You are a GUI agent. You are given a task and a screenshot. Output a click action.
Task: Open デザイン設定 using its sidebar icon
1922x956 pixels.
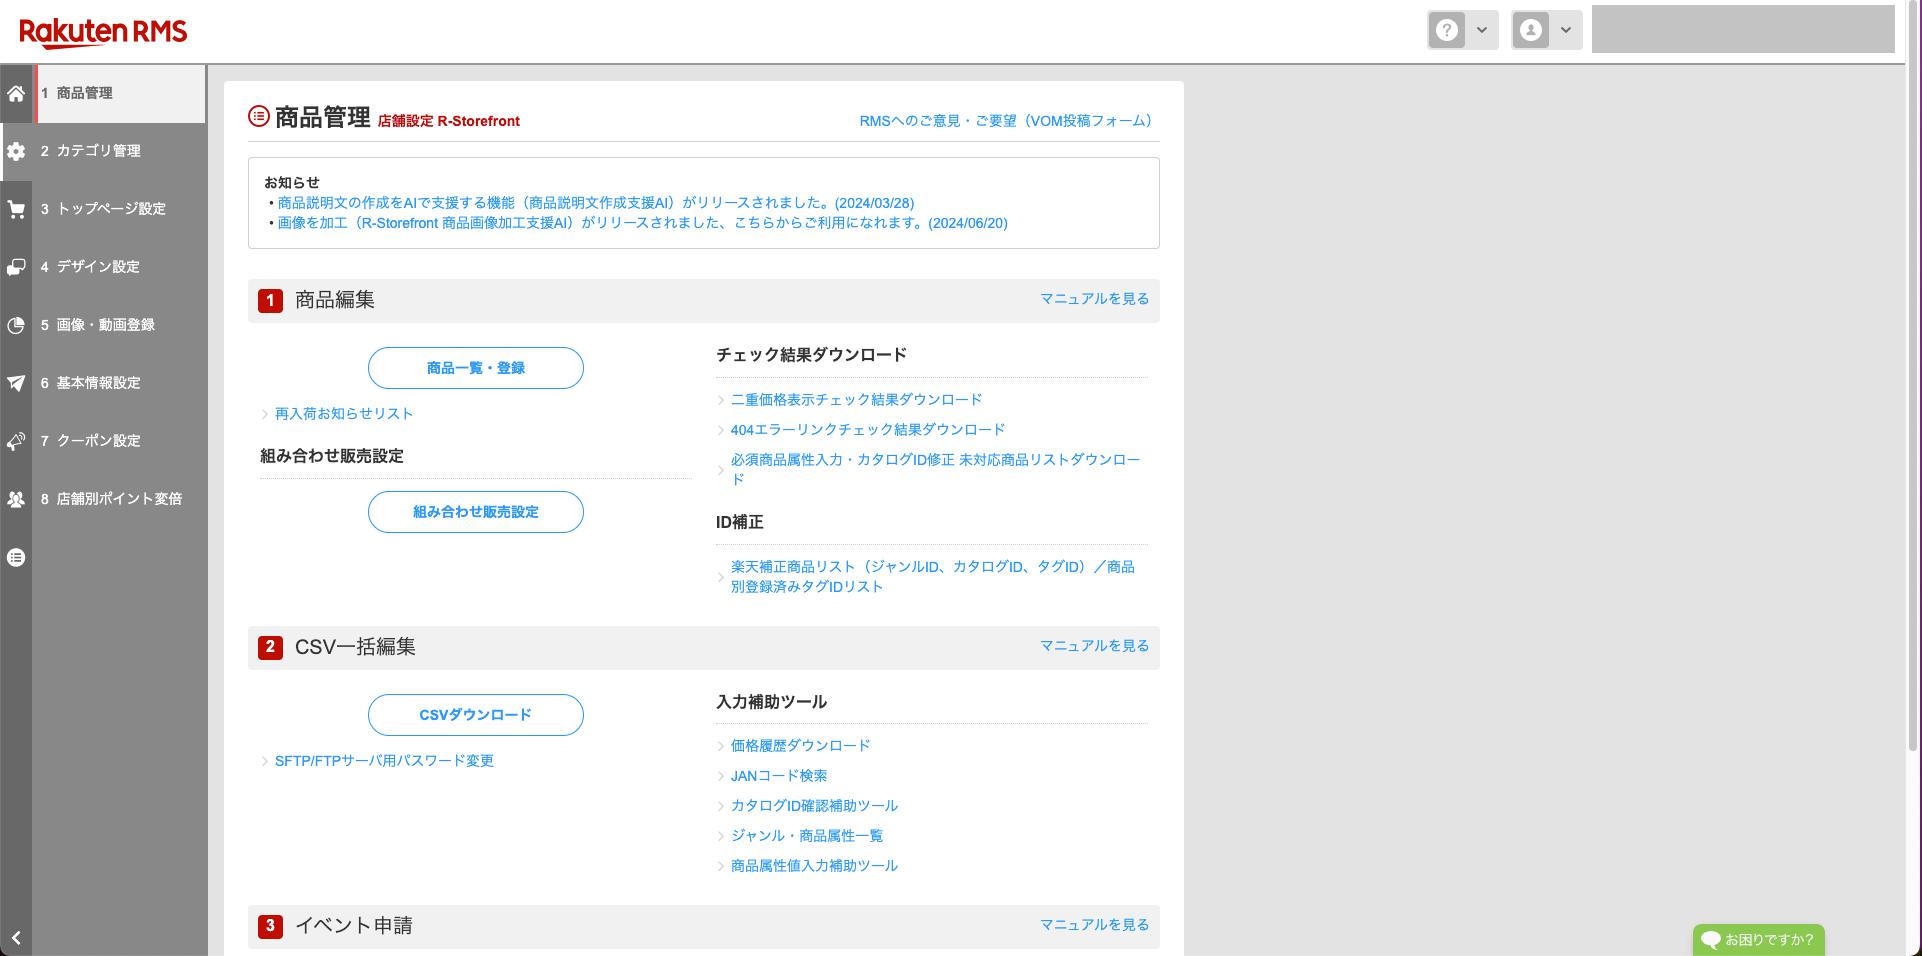point(16,267)
